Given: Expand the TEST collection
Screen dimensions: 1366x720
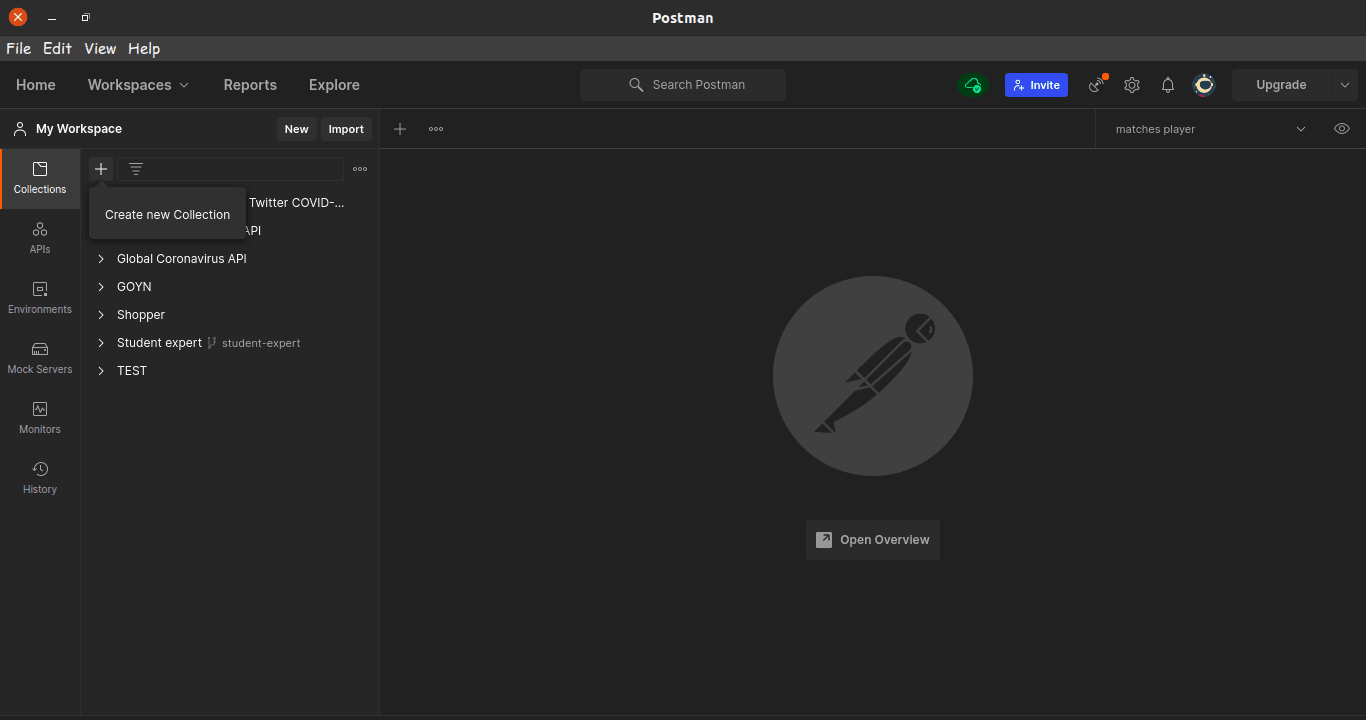Looking at the screenshot, I should click(101, 371).
